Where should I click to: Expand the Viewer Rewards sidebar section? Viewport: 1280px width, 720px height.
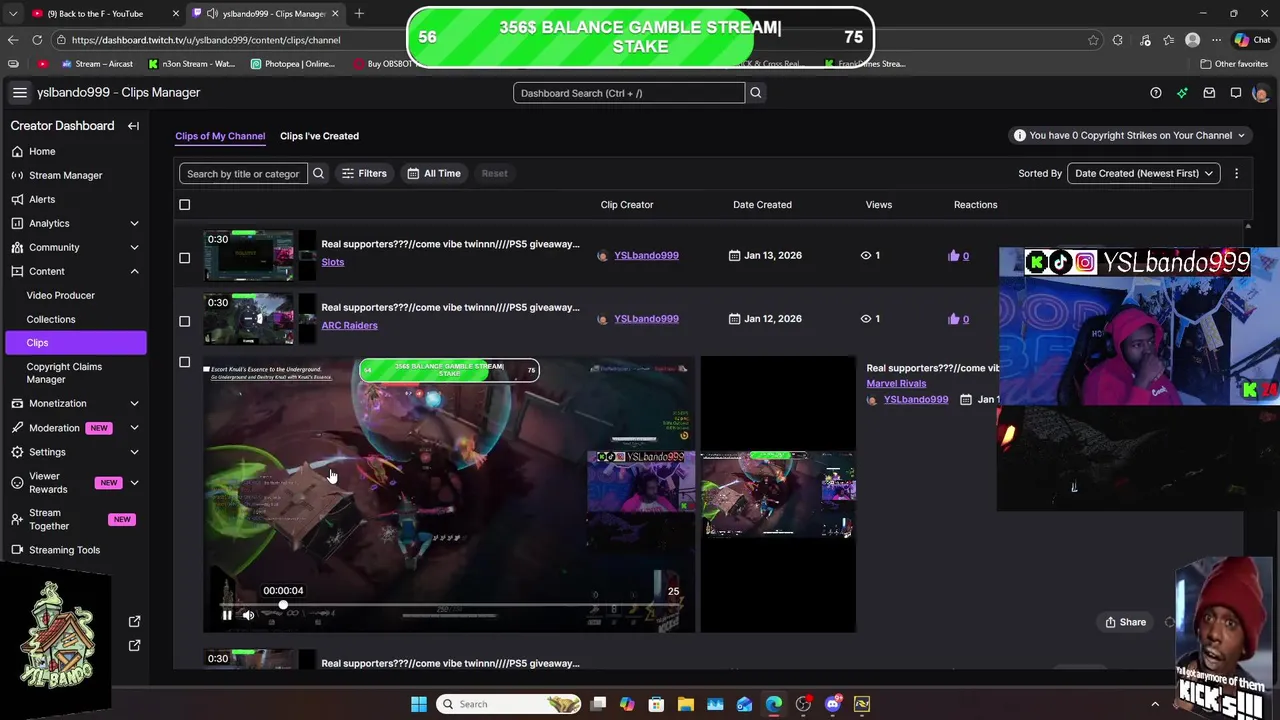tap(134, 483)
